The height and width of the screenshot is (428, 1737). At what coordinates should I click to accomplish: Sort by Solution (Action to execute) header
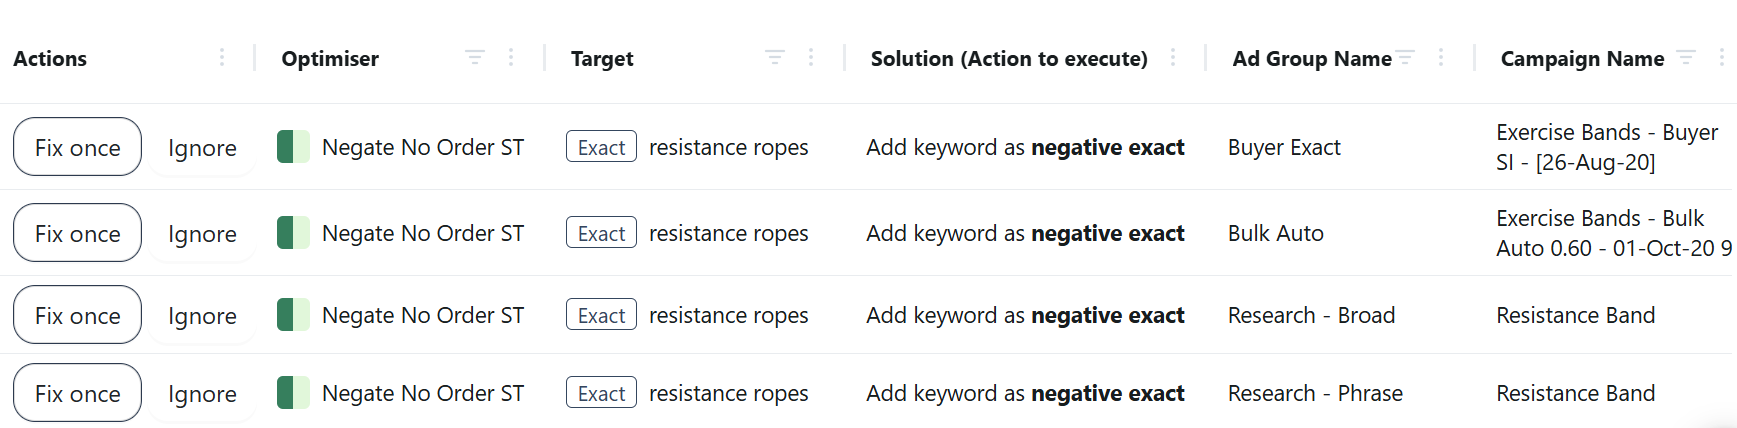pyautogui.click(x=1009, y=59)
